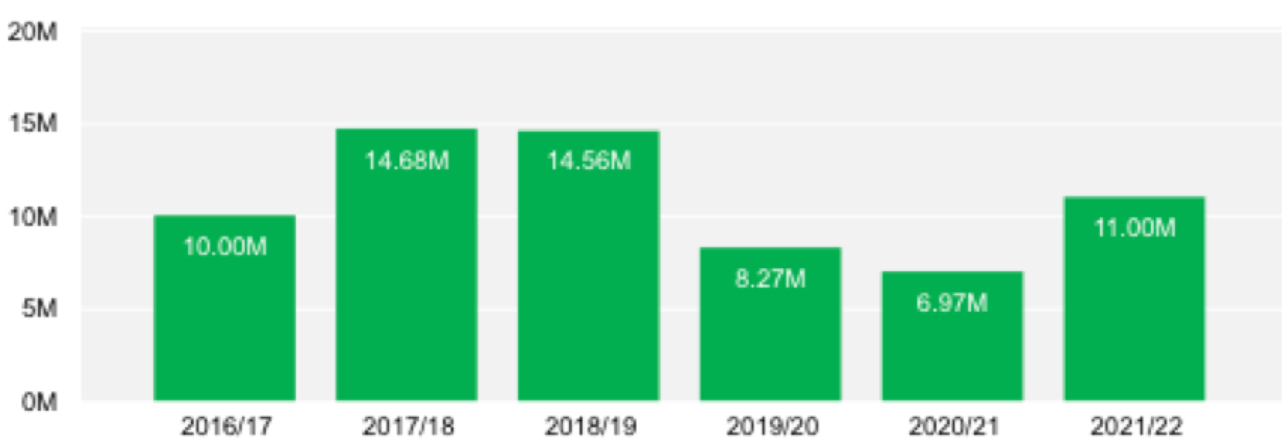Viewport: 1282px width, 444px height.
Task: Select the 2021/22 x-axis label
Action: [x=1134, y=425]
